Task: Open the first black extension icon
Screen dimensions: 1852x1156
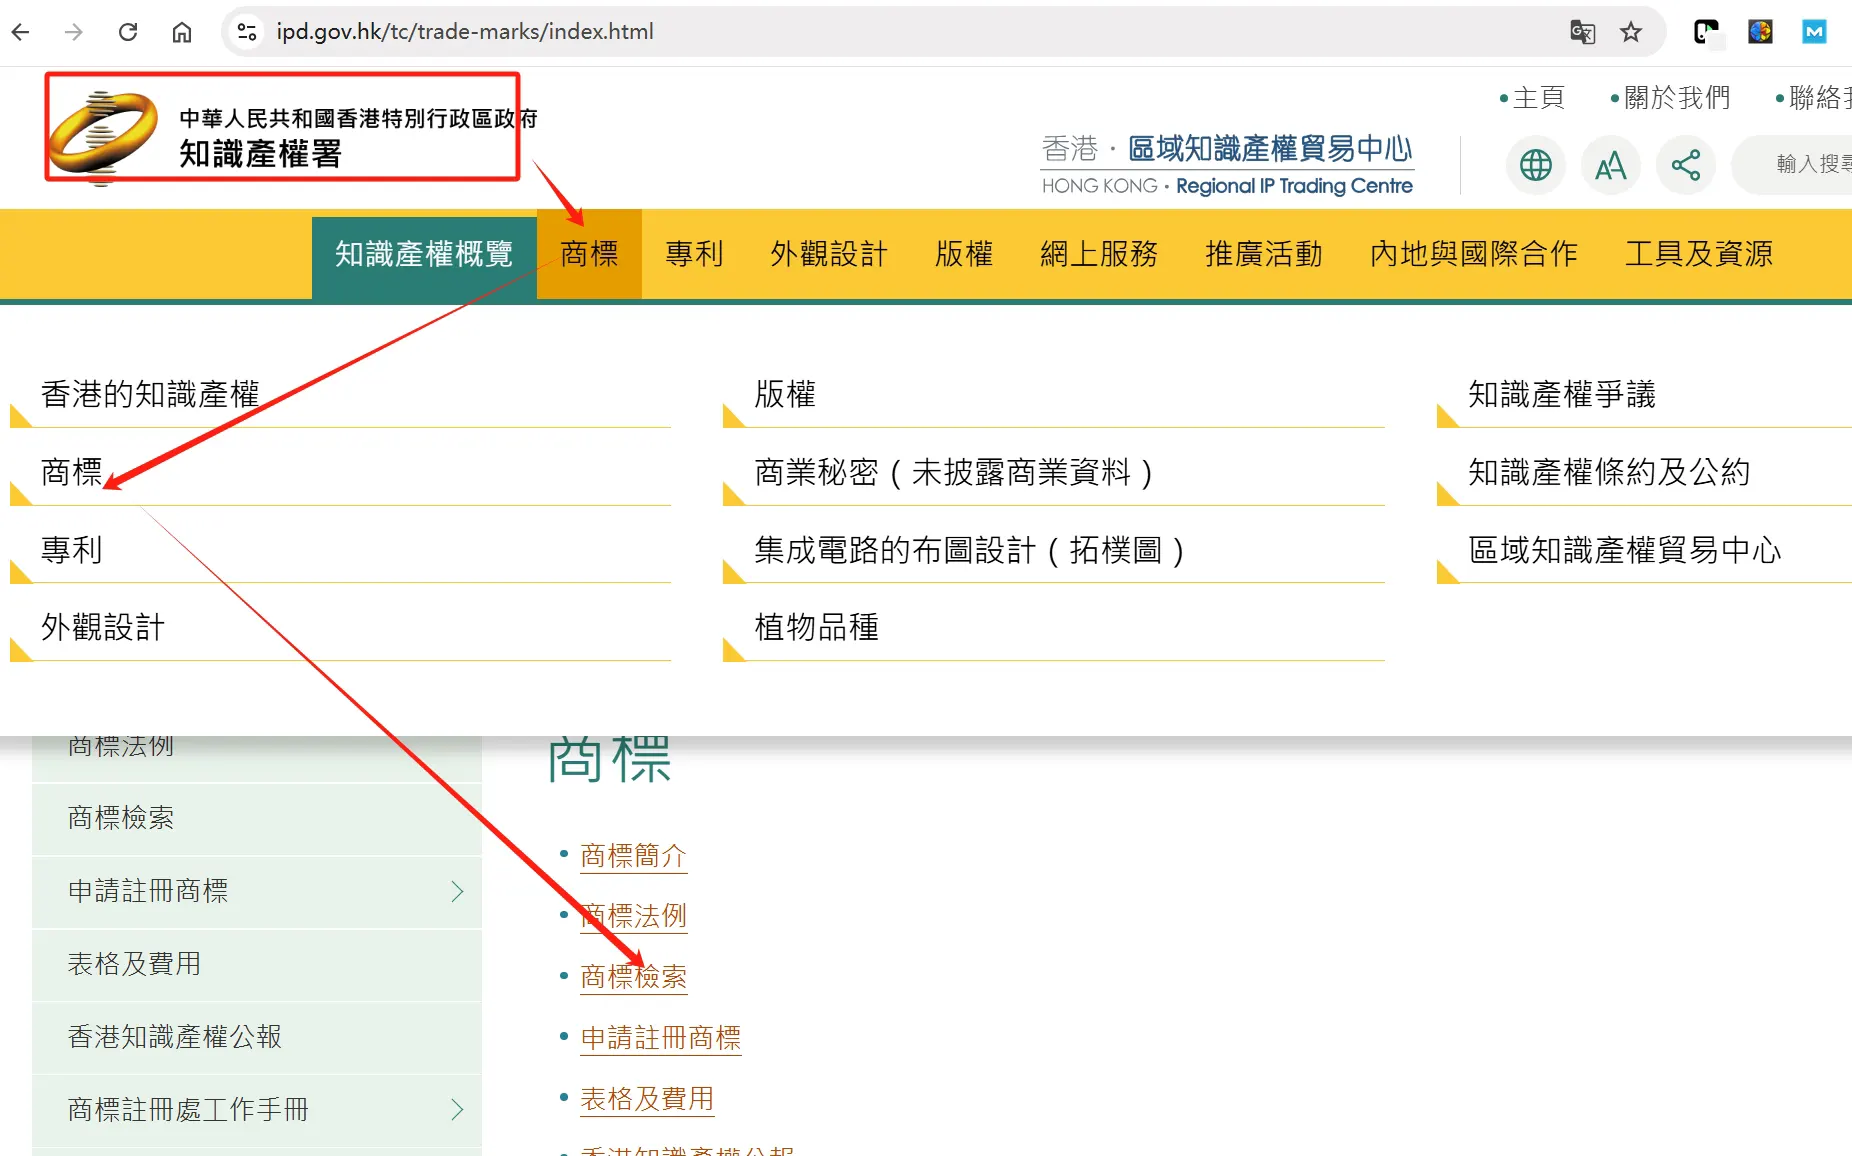Action: coord(1706,32)
